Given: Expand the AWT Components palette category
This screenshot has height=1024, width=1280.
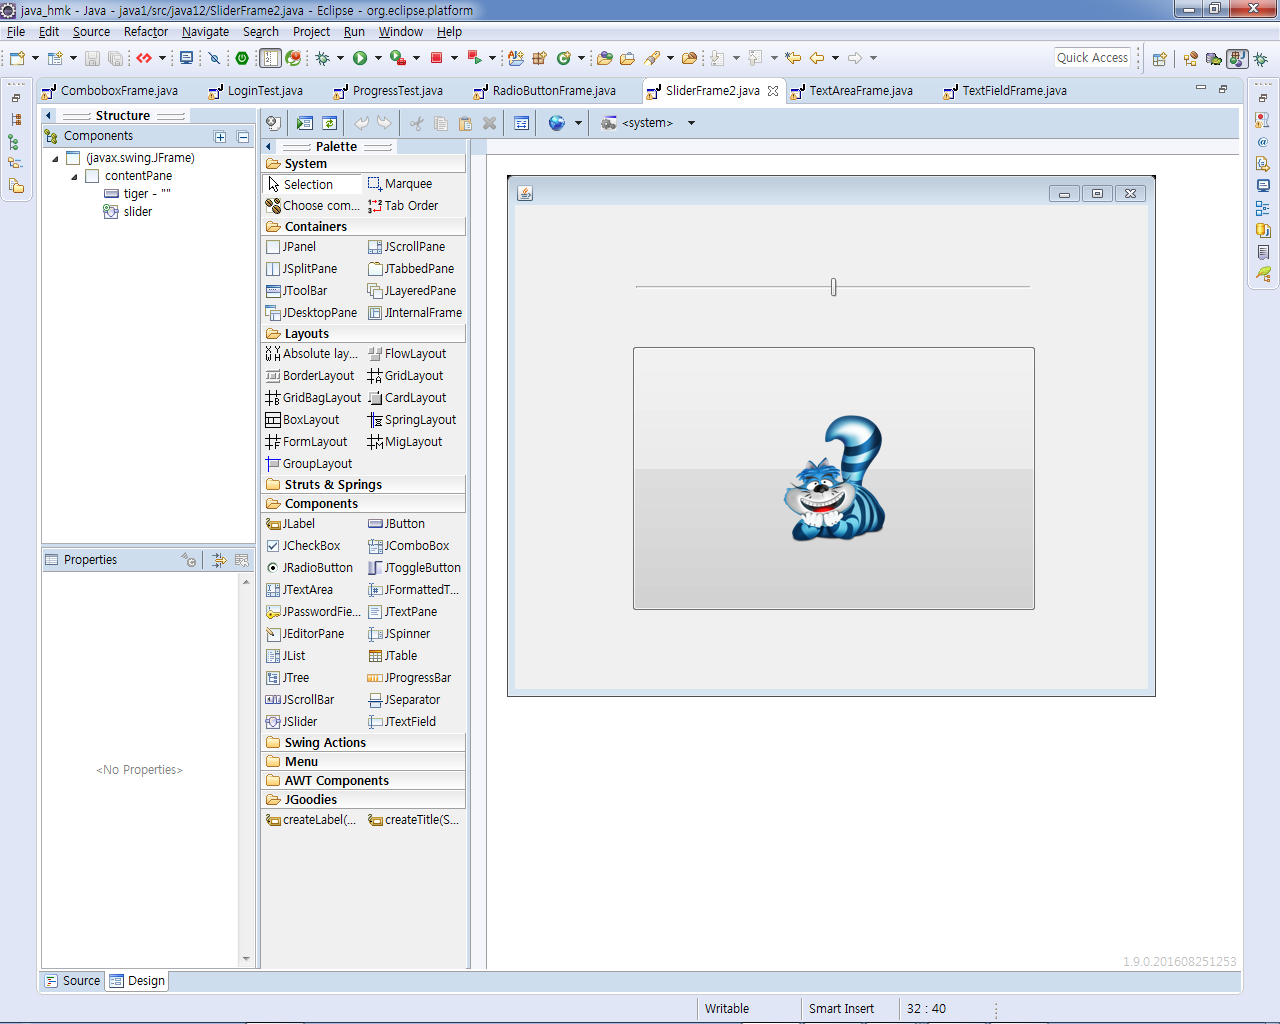Looking at the screenshot, I should click(364, 781).
